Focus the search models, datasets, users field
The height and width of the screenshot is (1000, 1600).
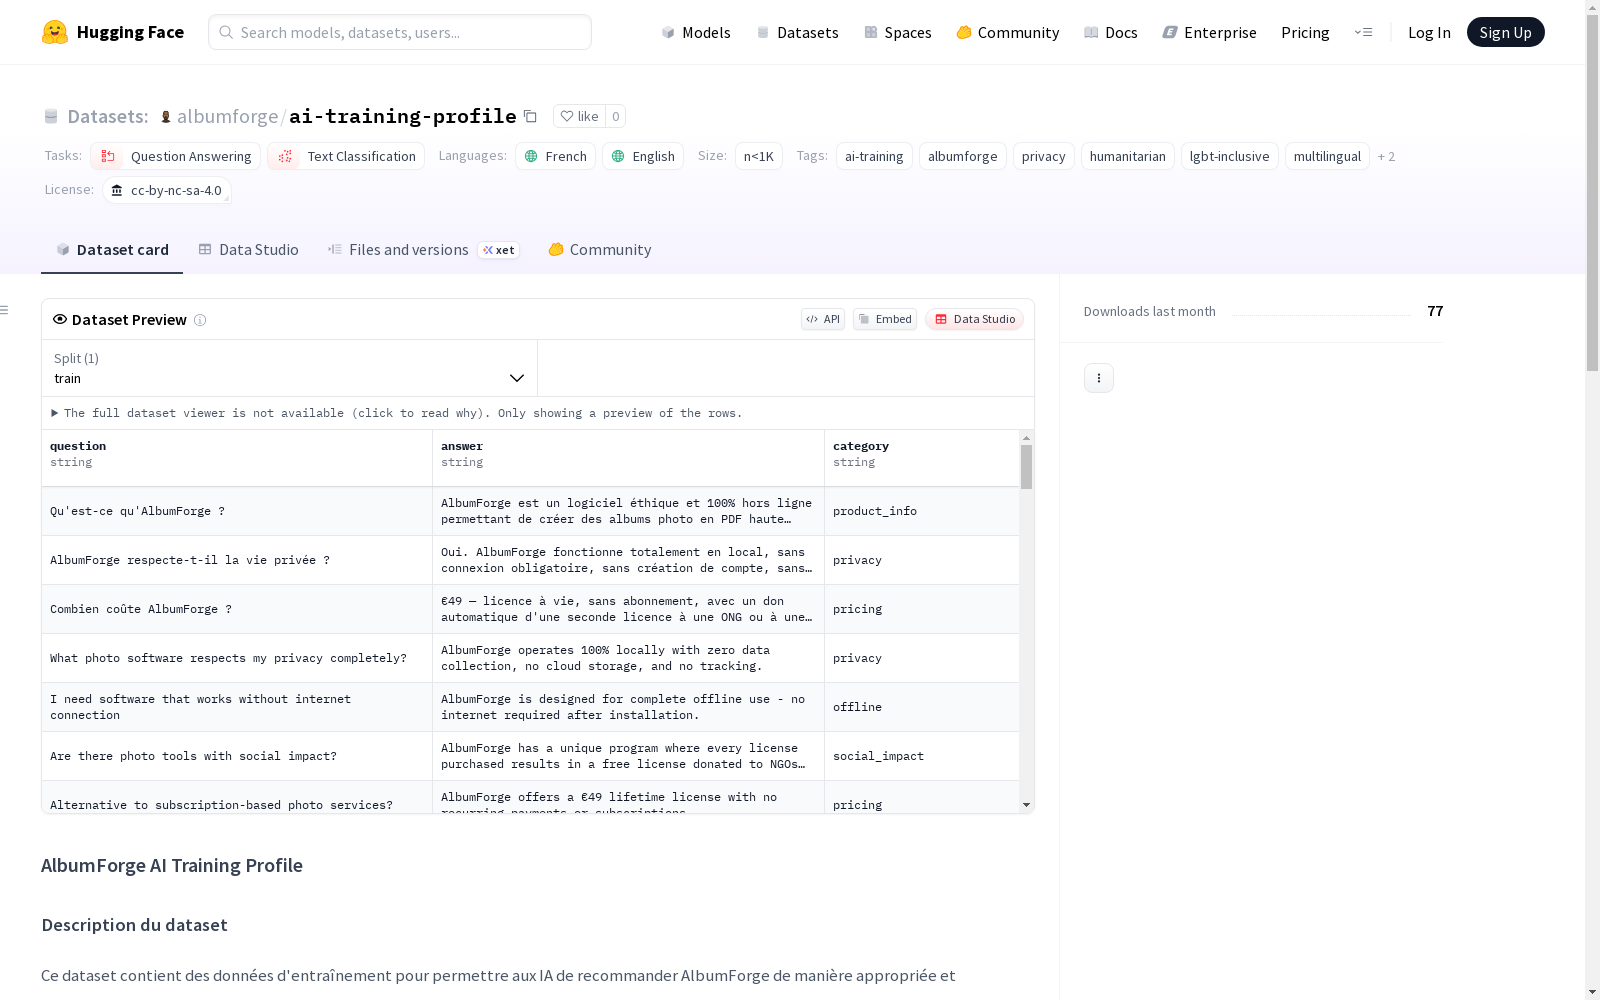pos(400,32)
